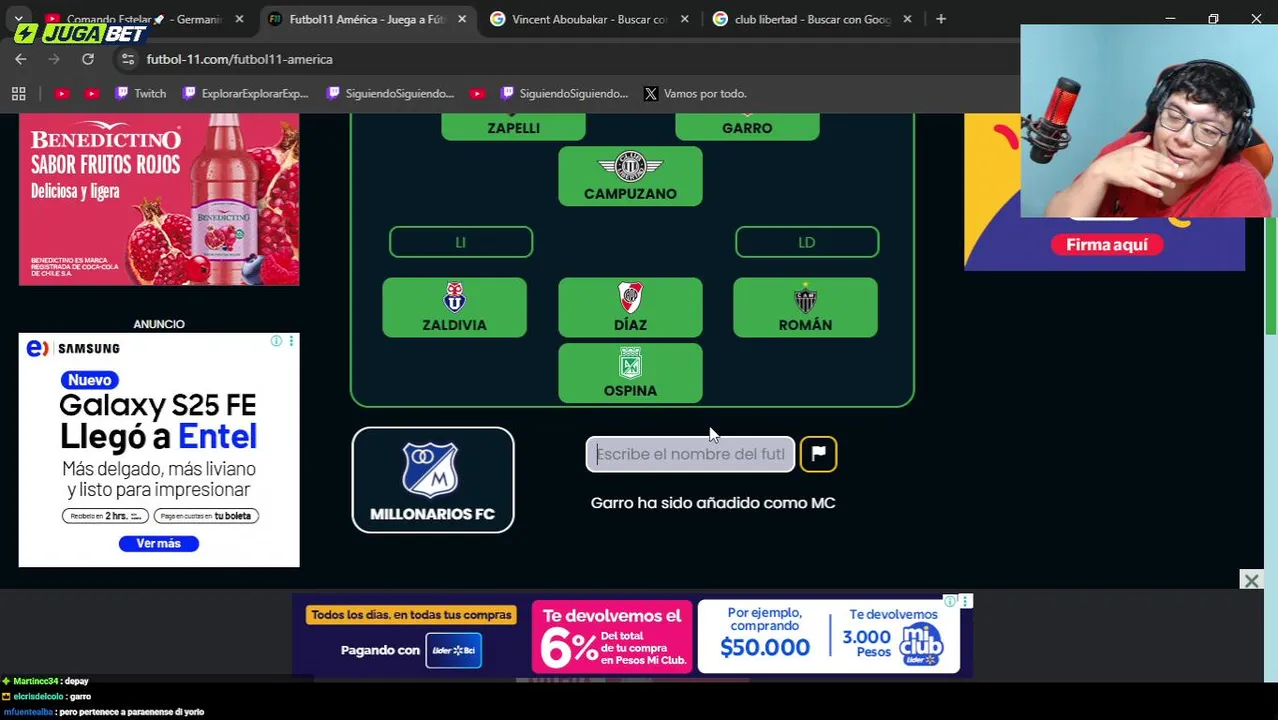The image size is (1278, 720).
Task: Reload the page with refresh icon
Action: click(x=88, y=59)
